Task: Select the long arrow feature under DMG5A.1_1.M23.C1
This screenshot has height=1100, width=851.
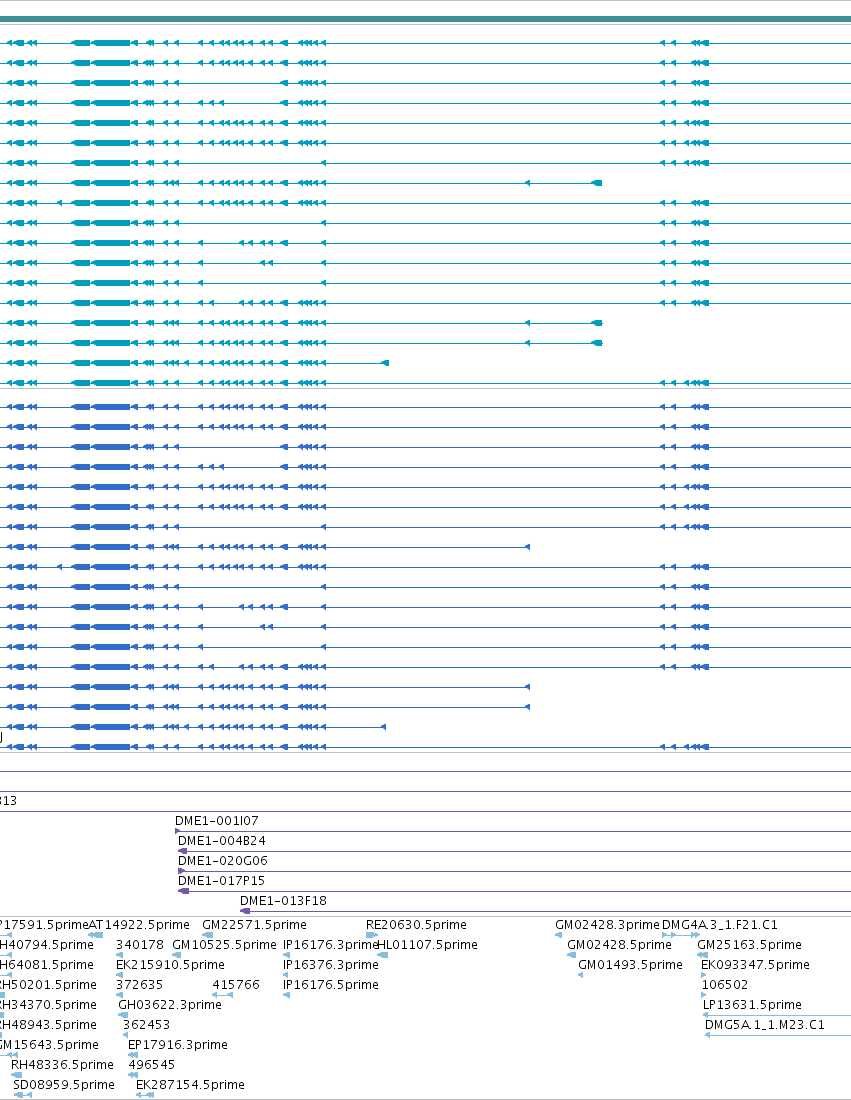Action: click(778, 1035)
